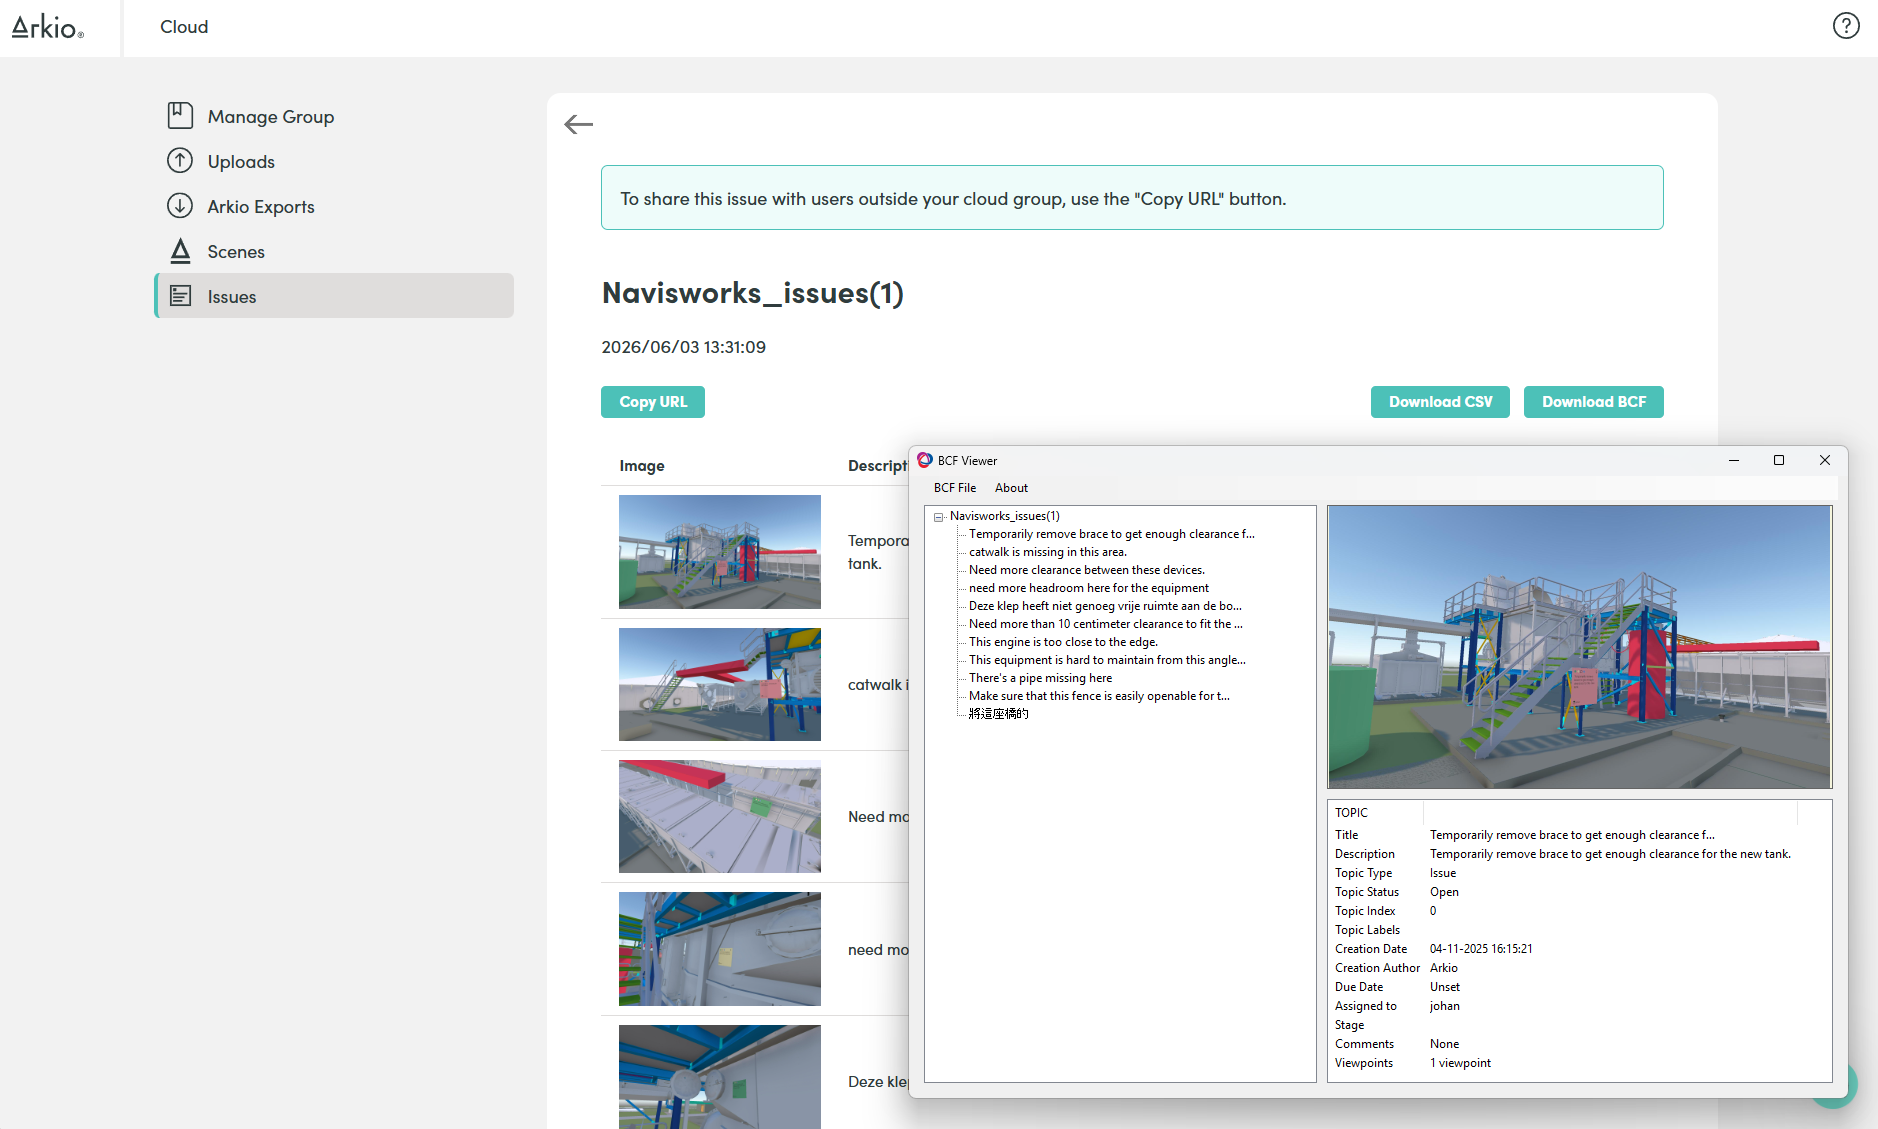Viewport: 1878px width, 1129px height.
Task: Click the timestamp 2026/06/03 13:31:09
Action: coord(684,347)
